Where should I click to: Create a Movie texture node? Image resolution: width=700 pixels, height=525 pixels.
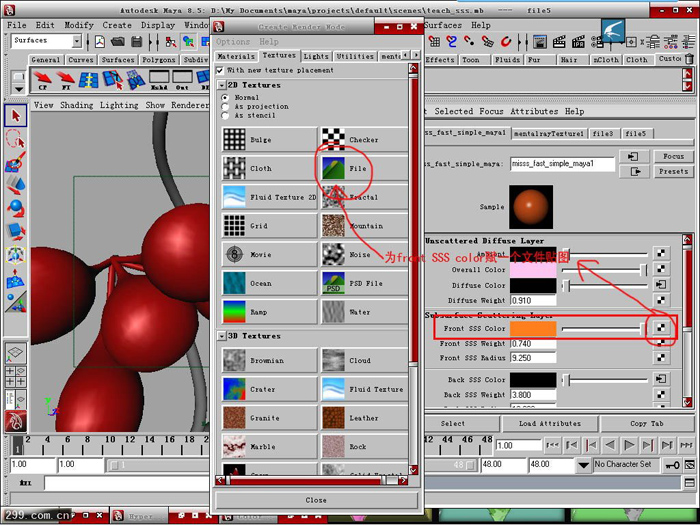click(269, 254)
